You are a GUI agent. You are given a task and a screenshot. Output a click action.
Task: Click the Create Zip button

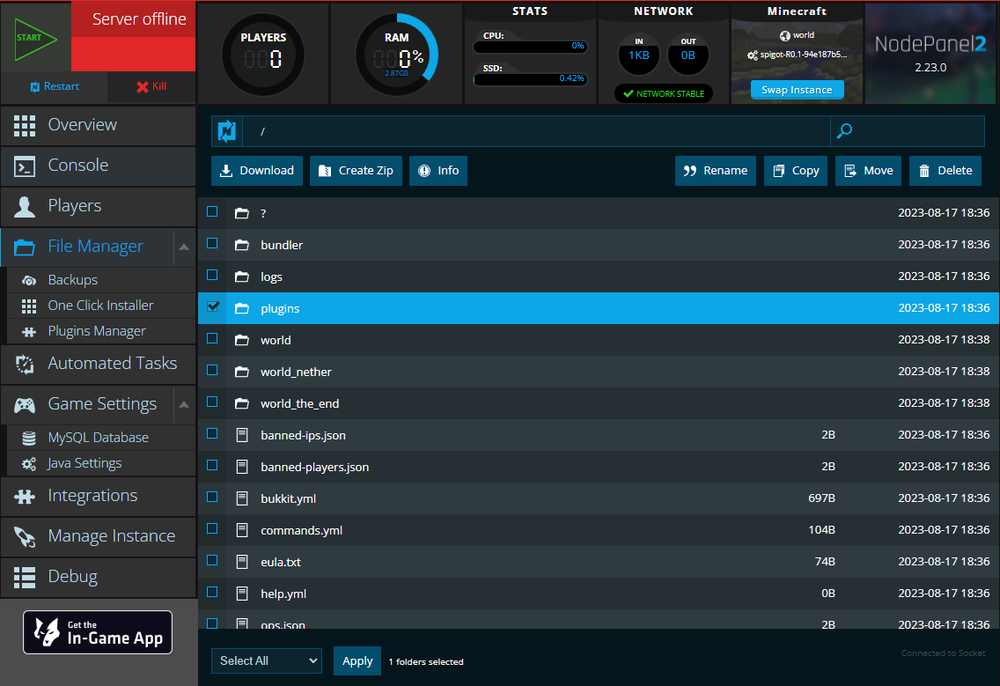point(355,171)
